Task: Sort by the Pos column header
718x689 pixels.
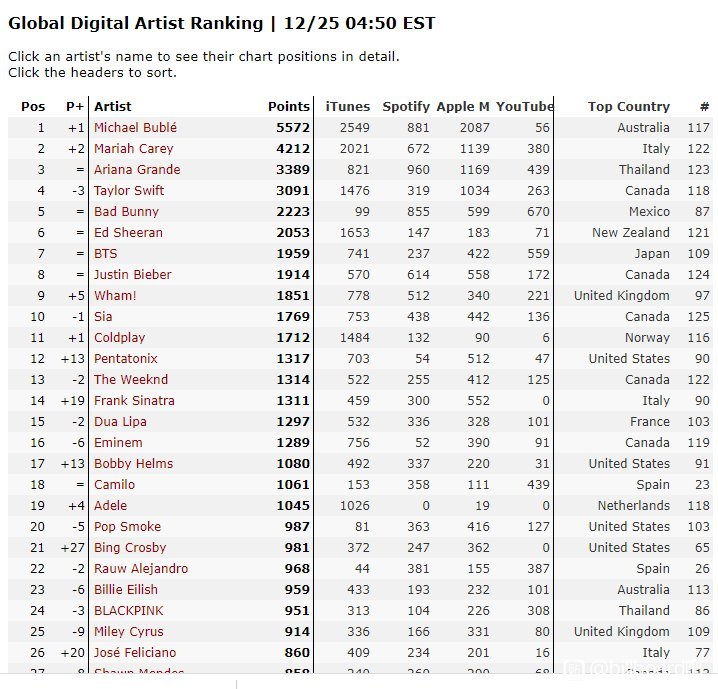Action: pos(33,106)
